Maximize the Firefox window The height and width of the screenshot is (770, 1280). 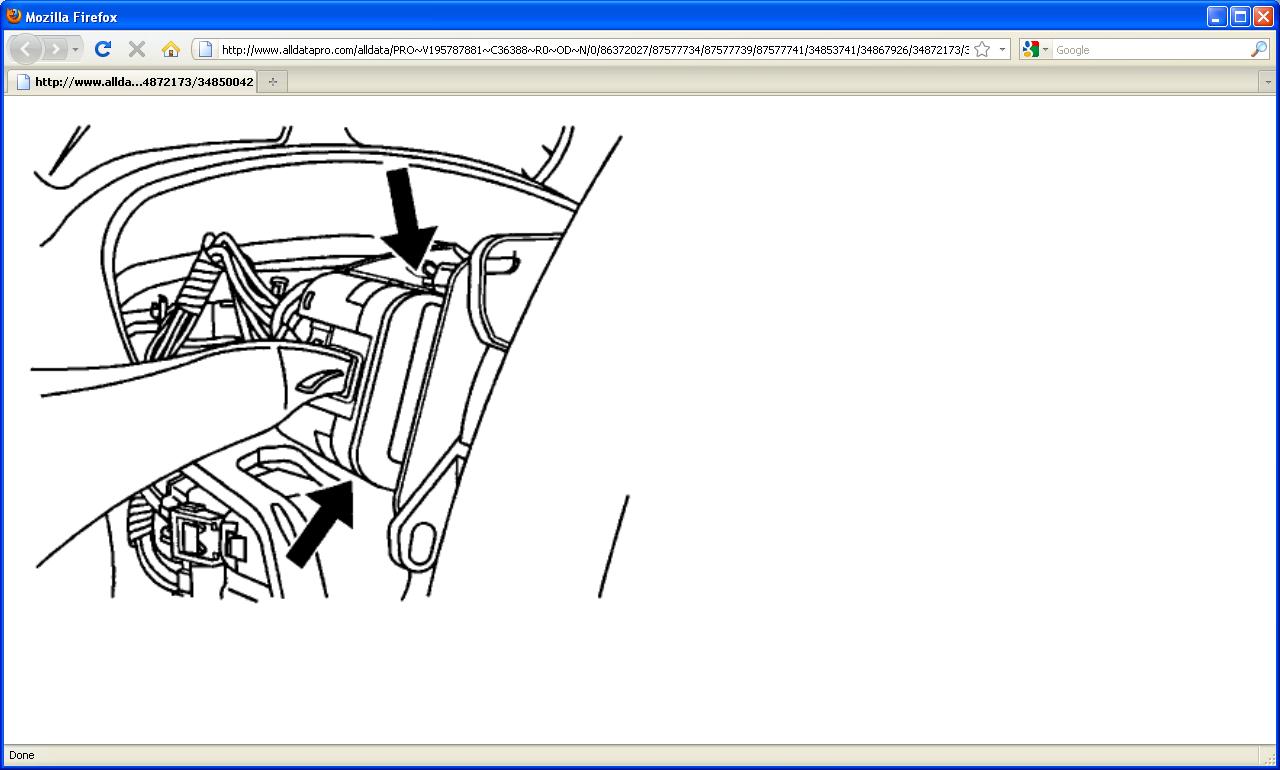pyautogui.click(x=1240, y=16)
